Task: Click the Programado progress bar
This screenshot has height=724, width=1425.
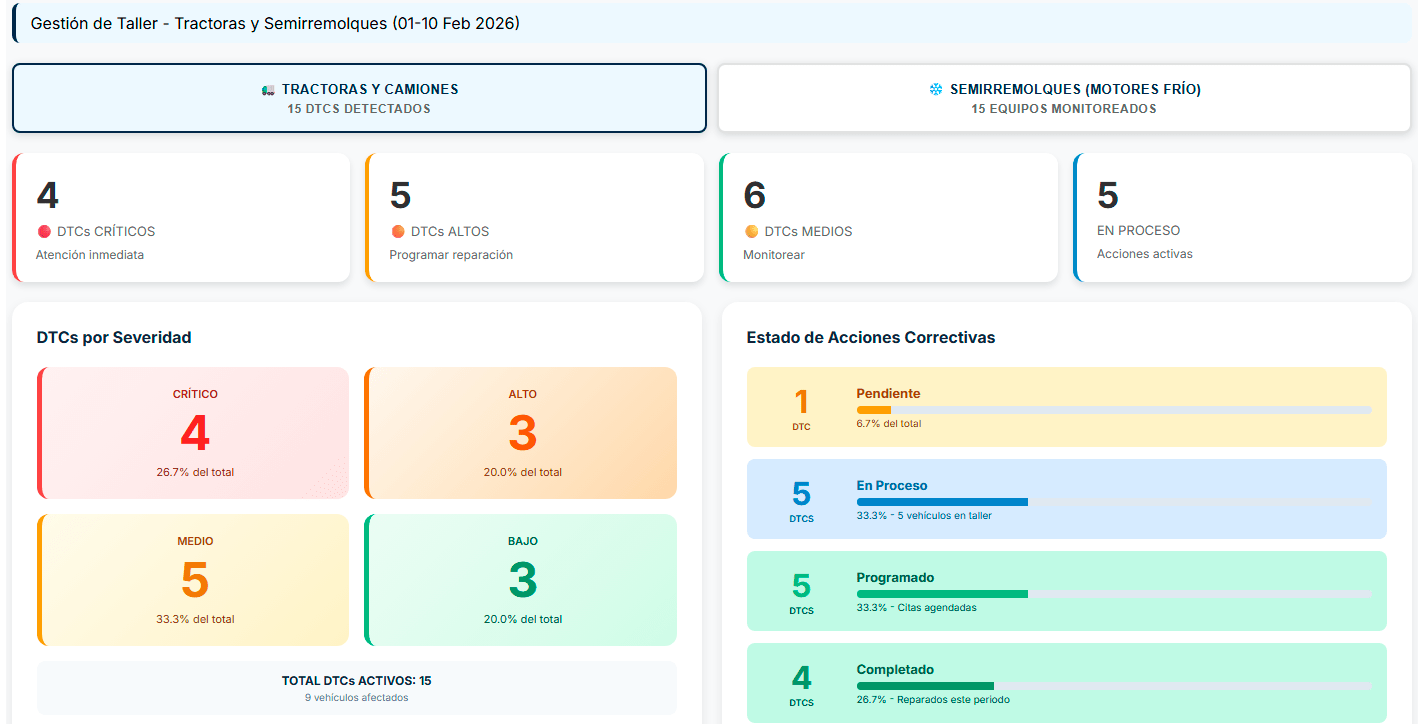Action: (x=1113, y=594)
